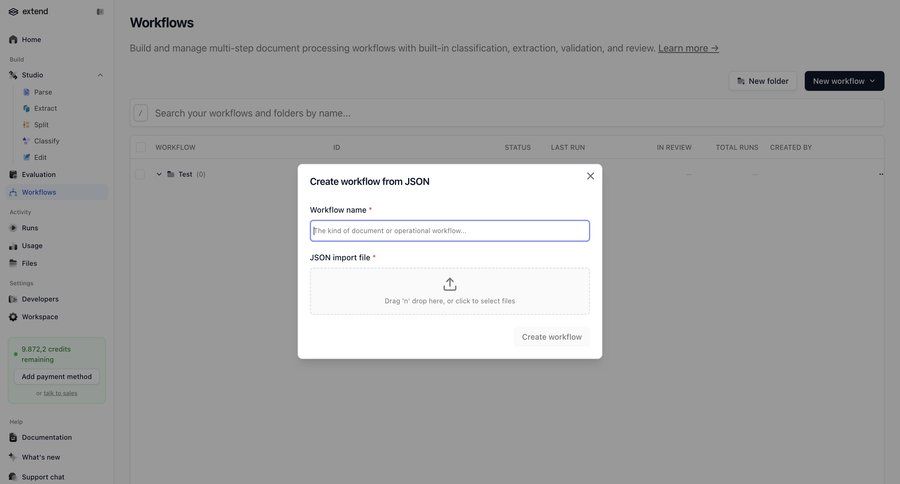Click the TOTAL RUNS column header
This screenshot has height=484, width=900.
[x=736, y=148]
